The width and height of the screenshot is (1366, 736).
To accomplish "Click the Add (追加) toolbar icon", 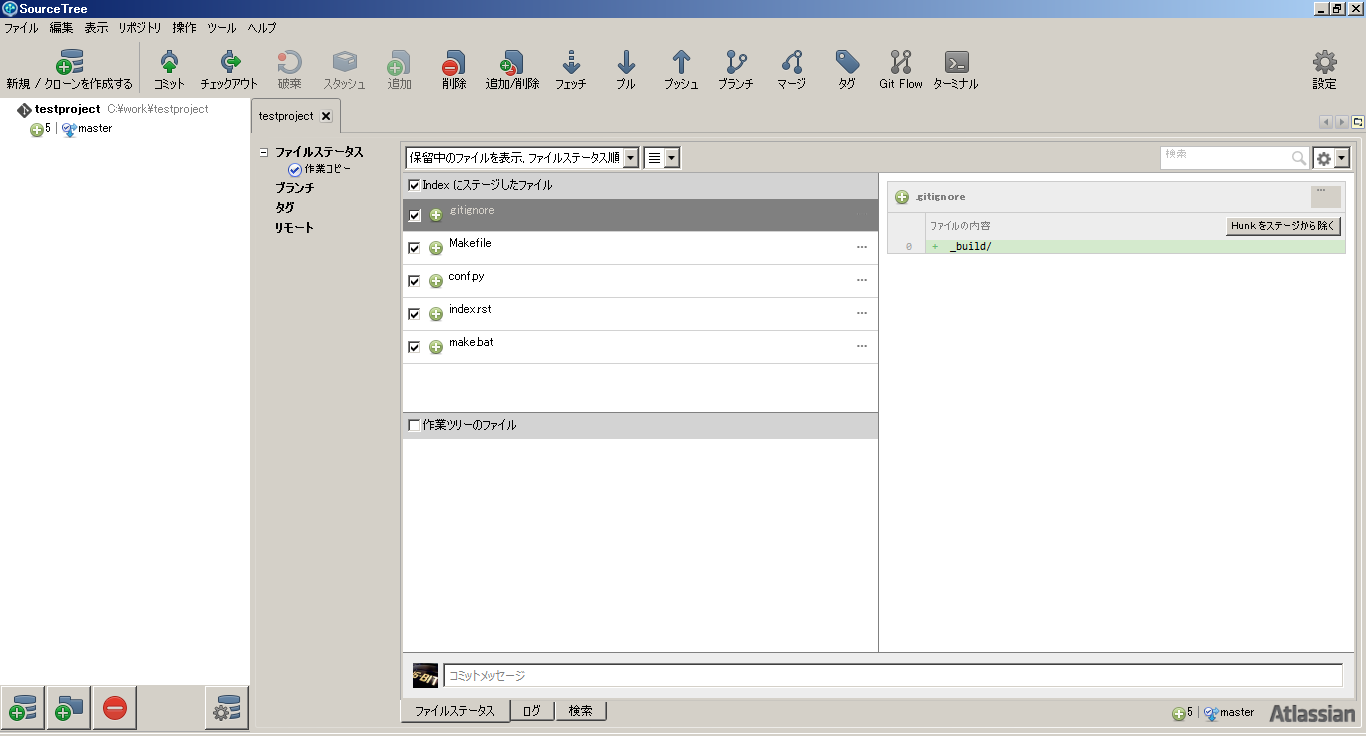I will pos(399,63).
